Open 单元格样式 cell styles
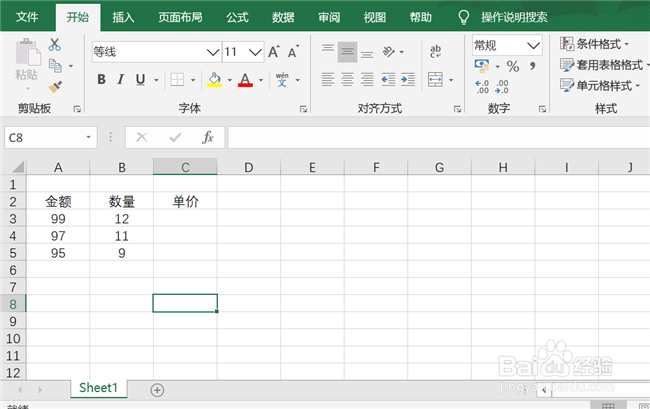The width and height of the screenshot is (650, 409). tap(600, 85)
